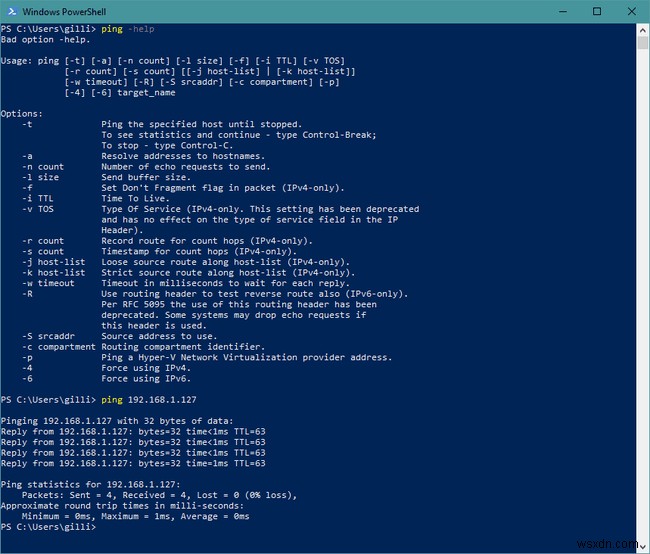Click 'Timestamp for count hops' line
650x554 pixels.
pyautogui.click(x=199, y=252)
